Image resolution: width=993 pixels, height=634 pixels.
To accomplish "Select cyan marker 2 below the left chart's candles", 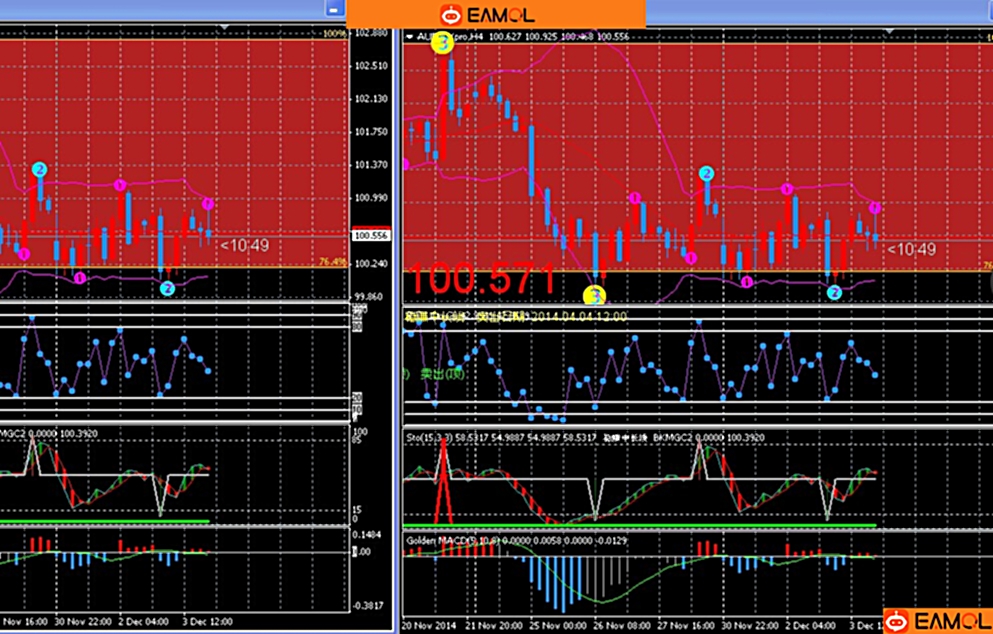I will click(167, 288).
